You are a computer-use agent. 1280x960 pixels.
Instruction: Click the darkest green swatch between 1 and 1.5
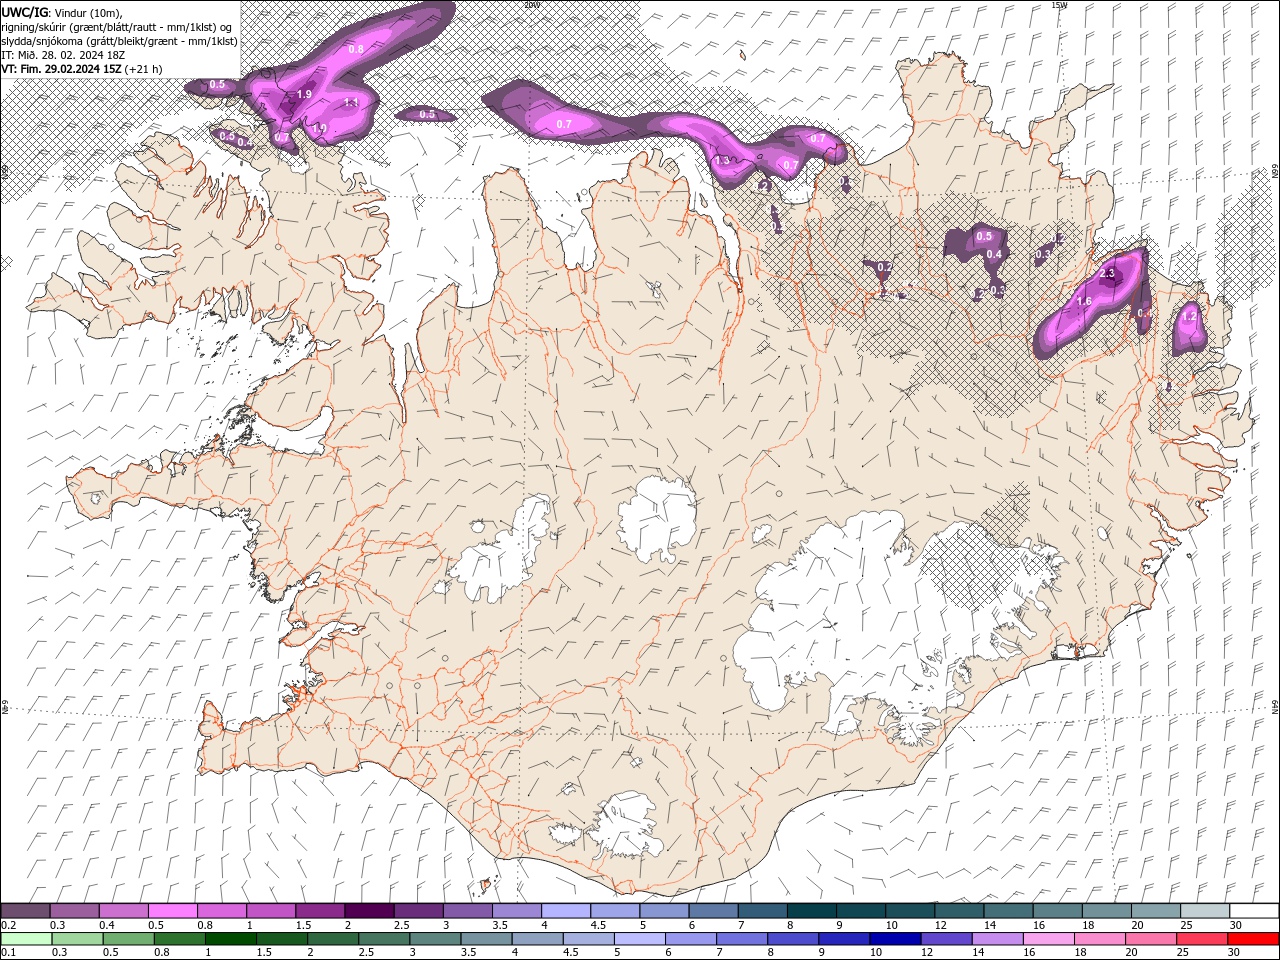(x=230, y=939)
